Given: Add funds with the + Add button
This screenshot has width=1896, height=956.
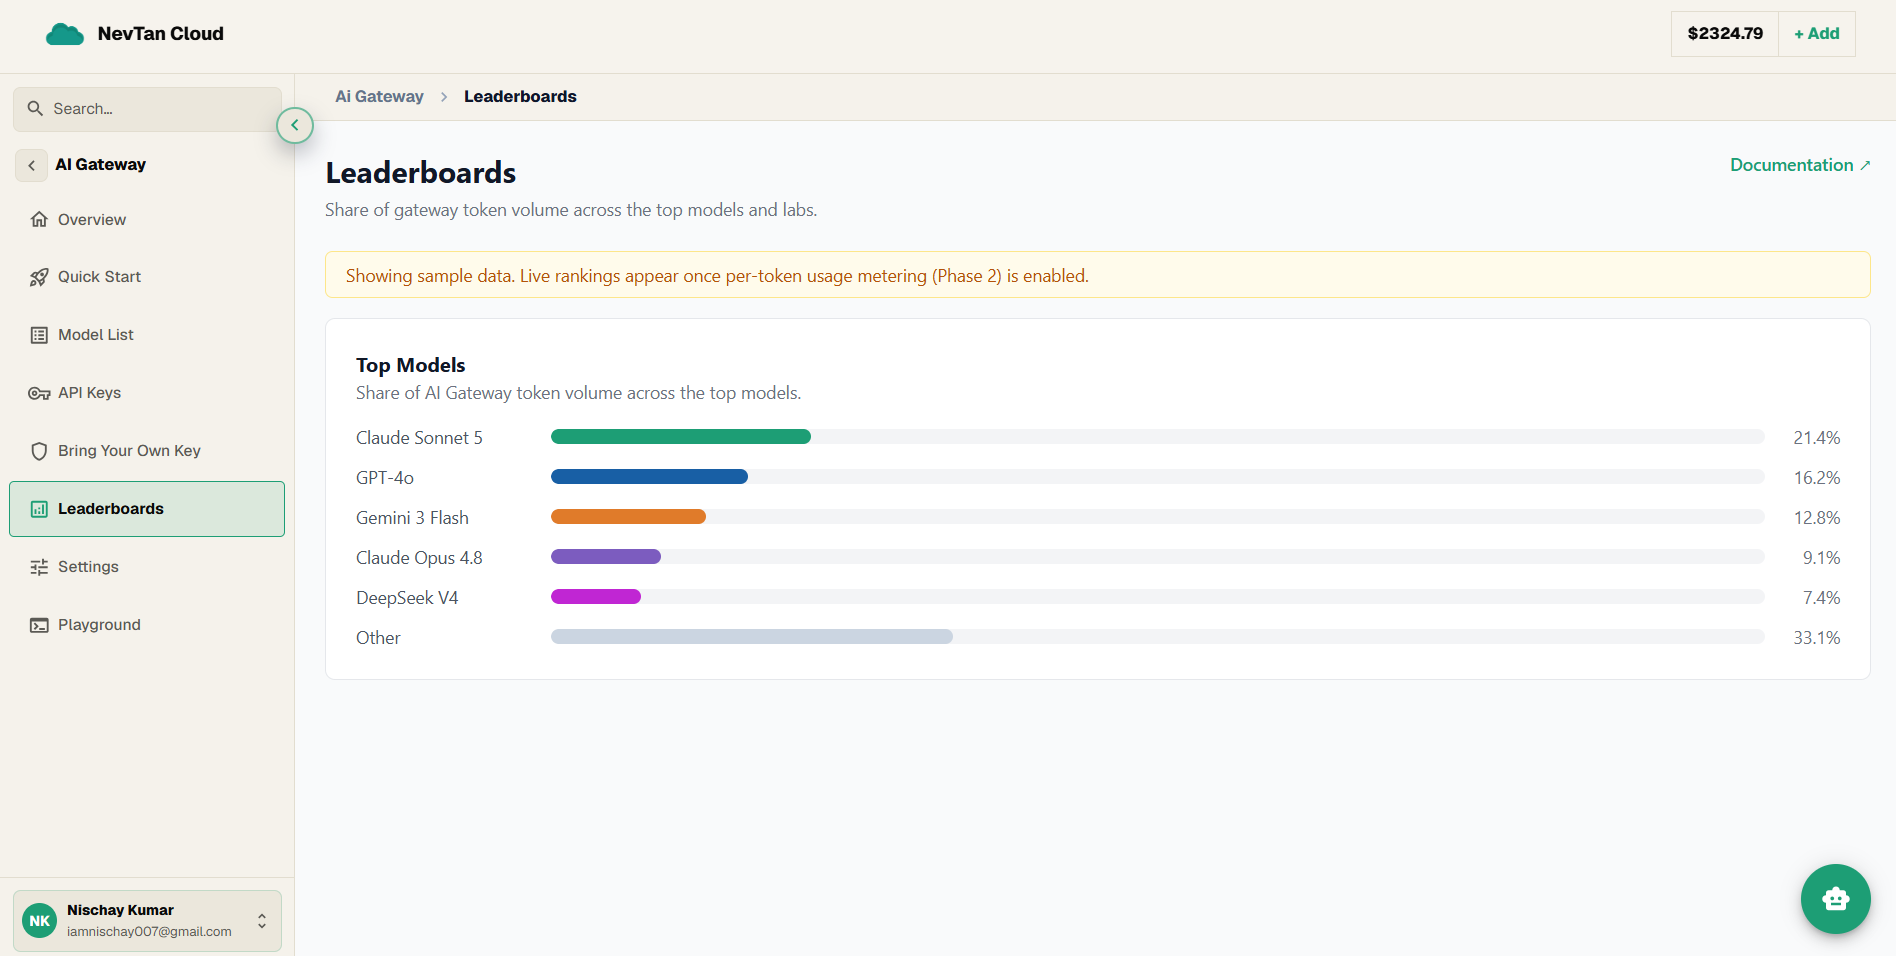Looking at the screenshot, I should [x=1816, y=34].
